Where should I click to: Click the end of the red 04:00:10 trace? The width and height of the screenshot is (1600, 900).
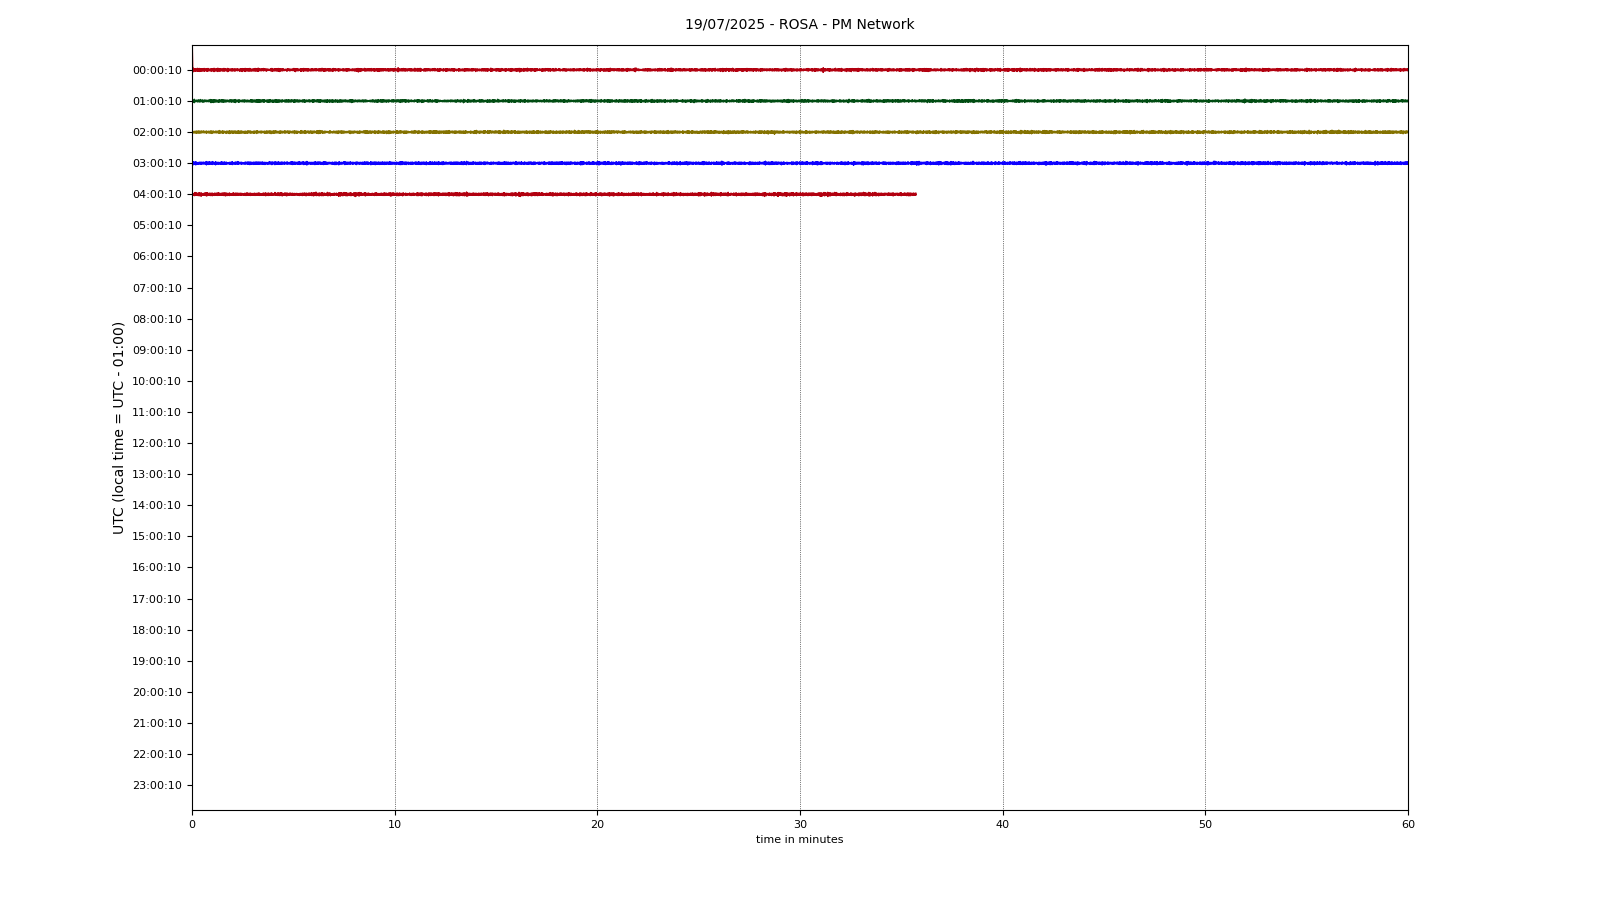pos(914,194)
